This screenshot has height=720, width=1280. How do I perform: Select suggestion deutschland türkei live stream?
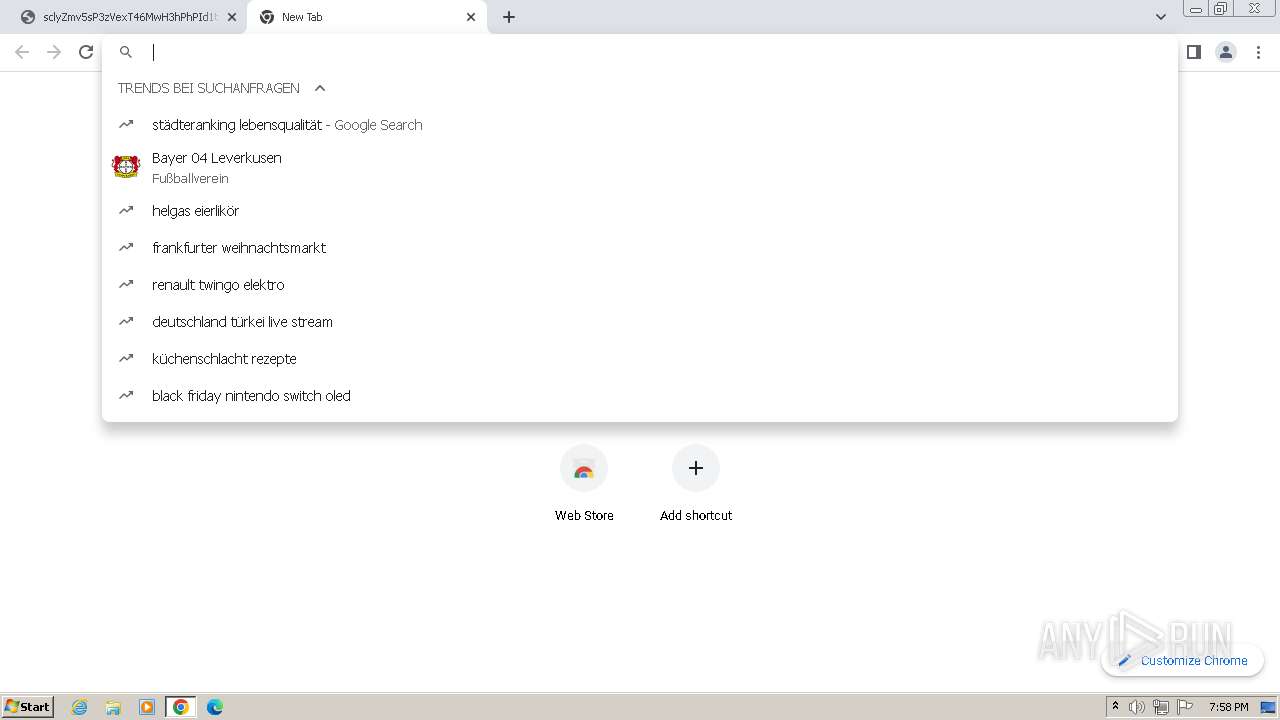click(x=640, y=322)
